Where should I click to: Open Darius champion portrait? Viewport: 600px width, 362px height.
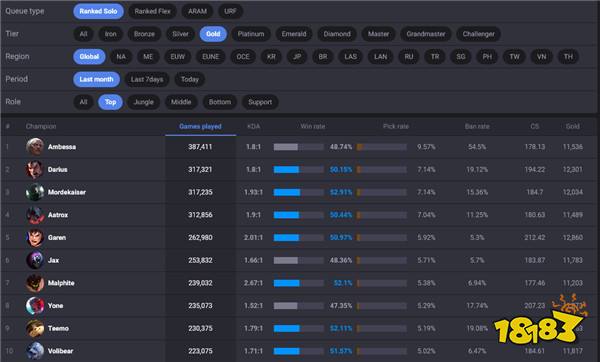[35, 170]
